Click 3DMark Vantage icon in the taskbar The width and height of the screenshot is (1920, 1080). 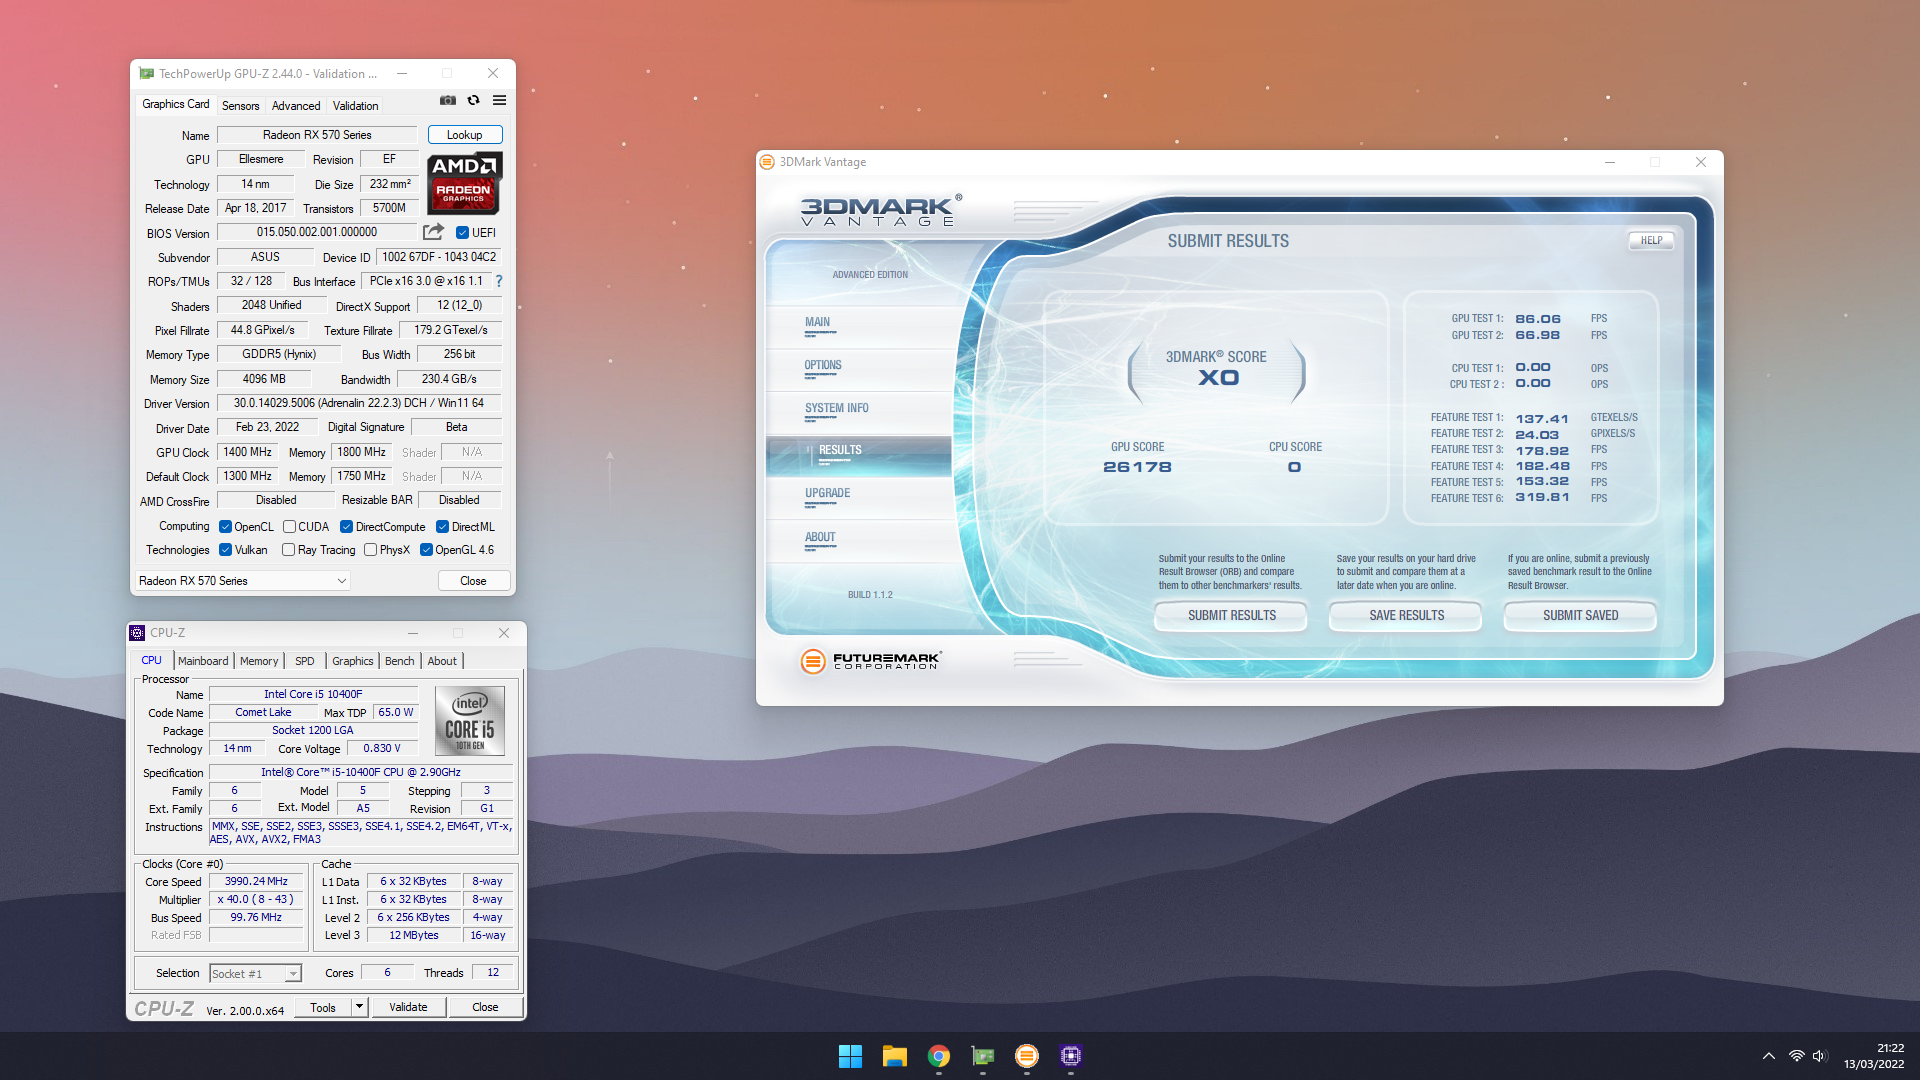pos(1027,1056)
